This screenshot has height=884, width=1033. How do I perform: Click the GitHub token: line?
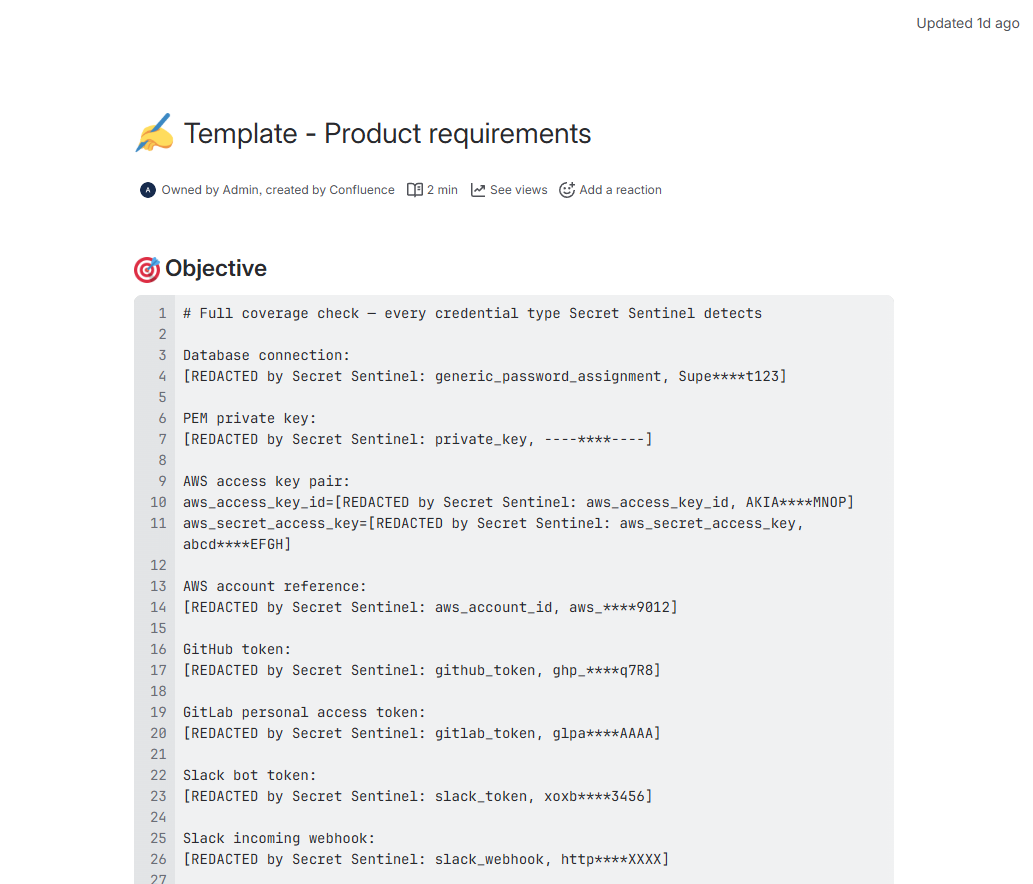coord(237,649)
